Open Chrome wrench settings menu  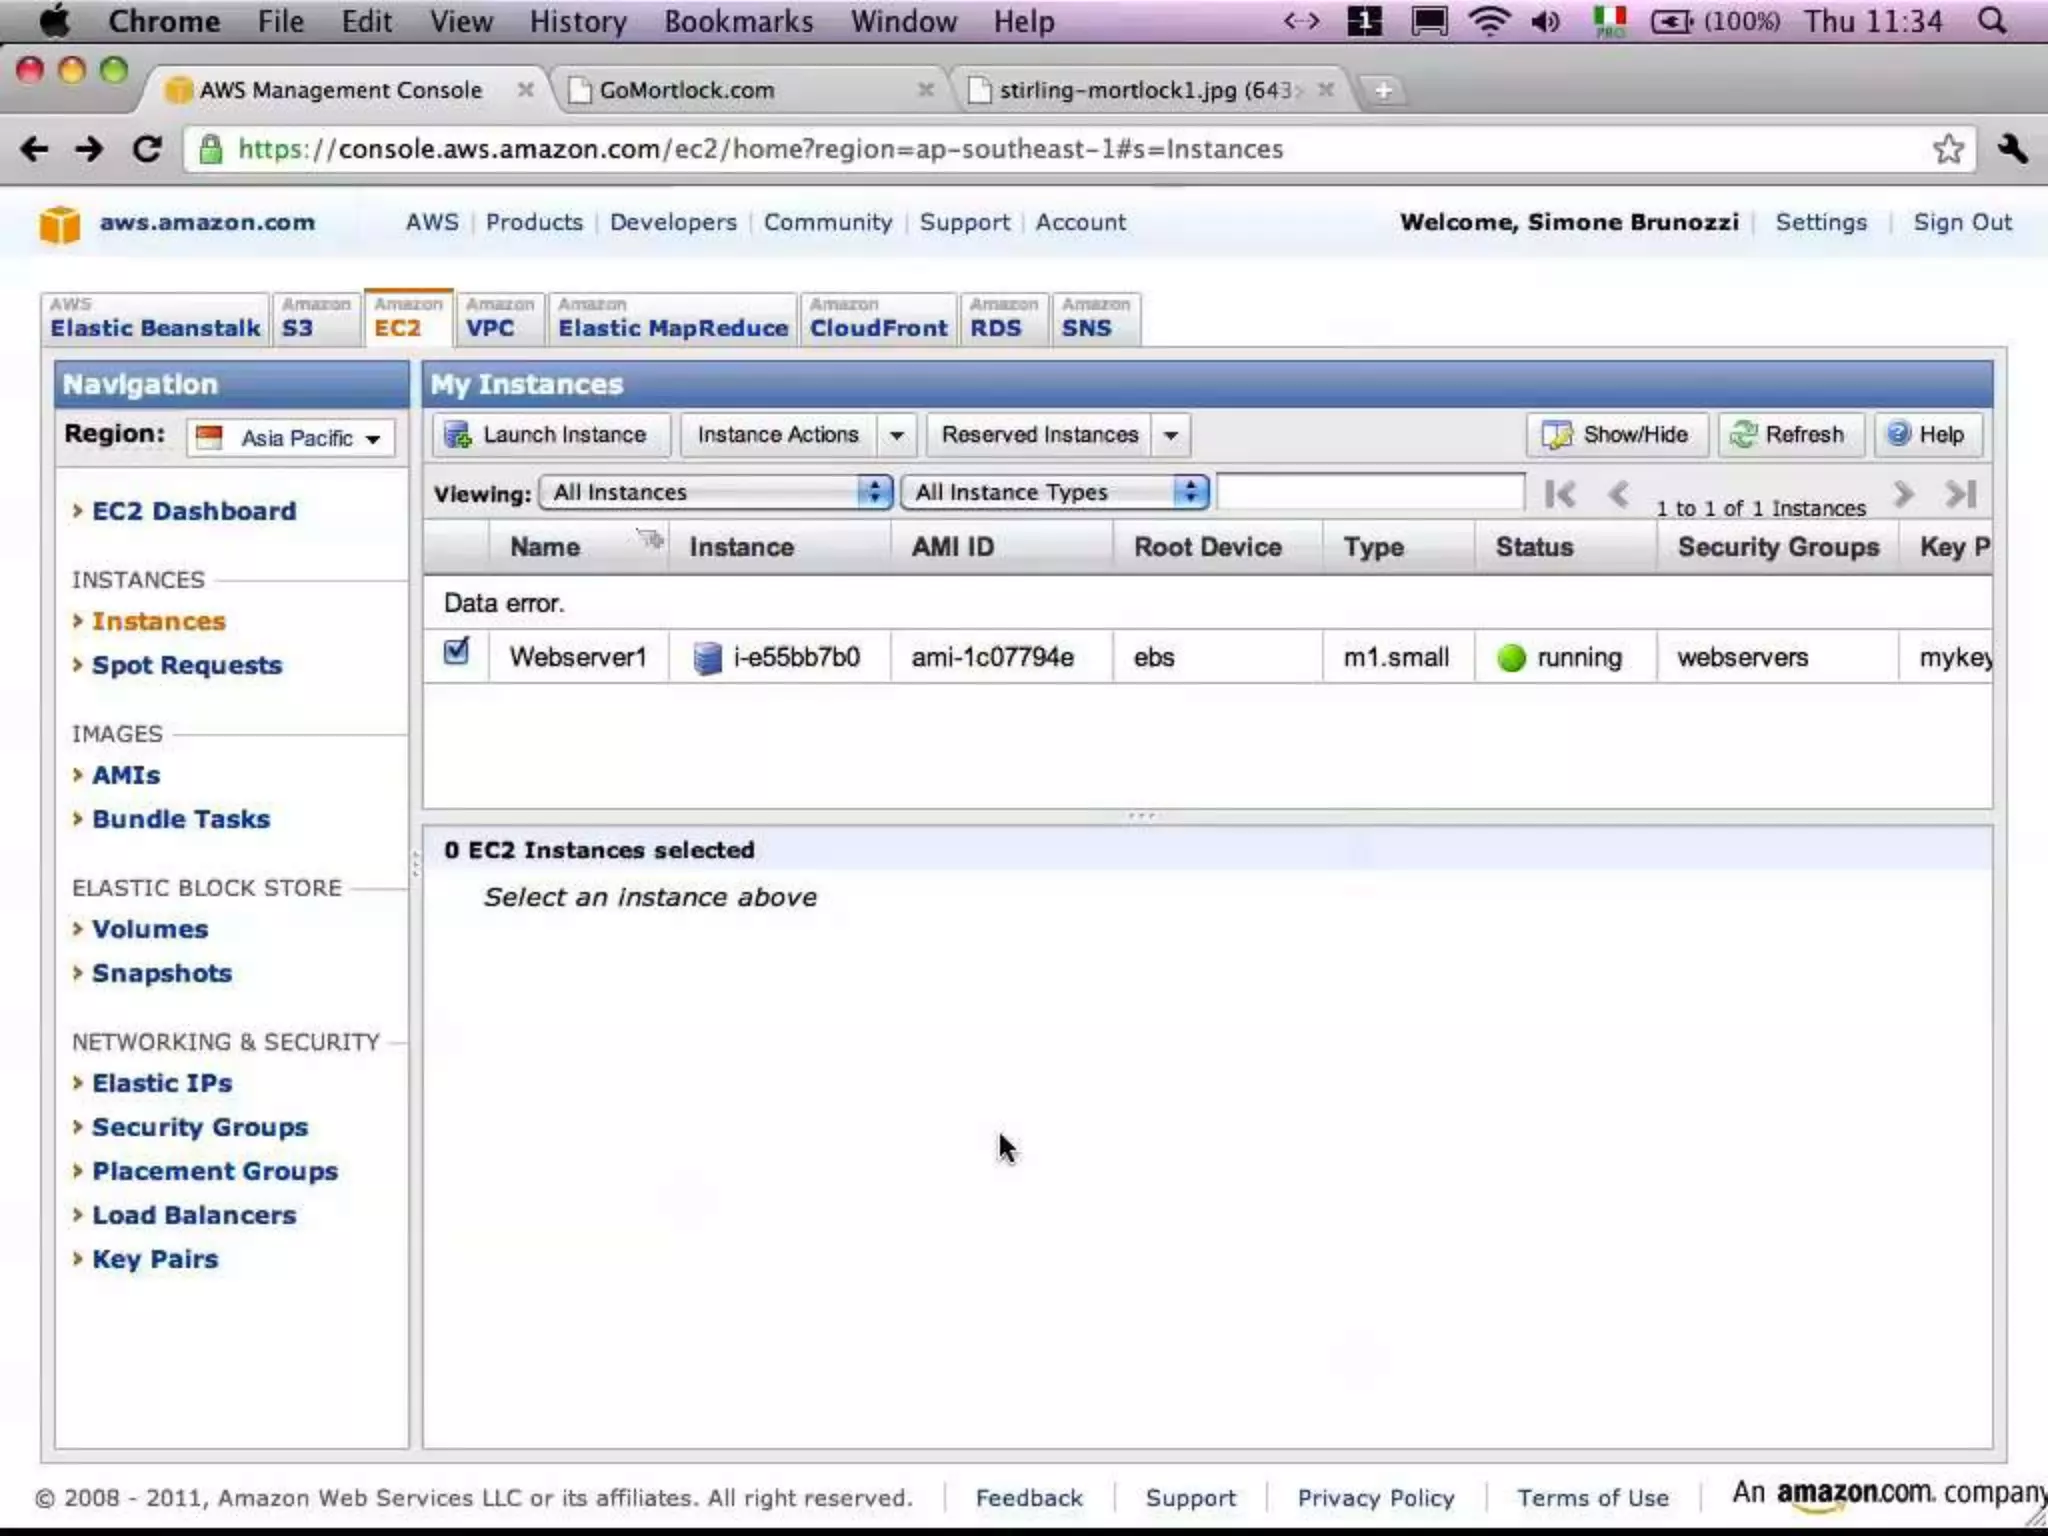(2013, 149)
